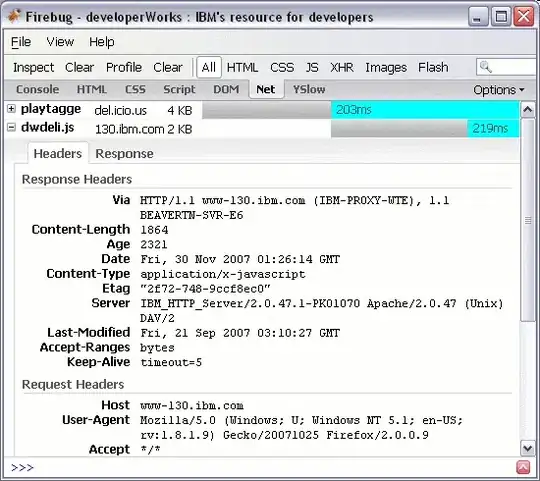The image size is (540, 481).
Task: Click the Content-Length value 1864
Action: 154,230
